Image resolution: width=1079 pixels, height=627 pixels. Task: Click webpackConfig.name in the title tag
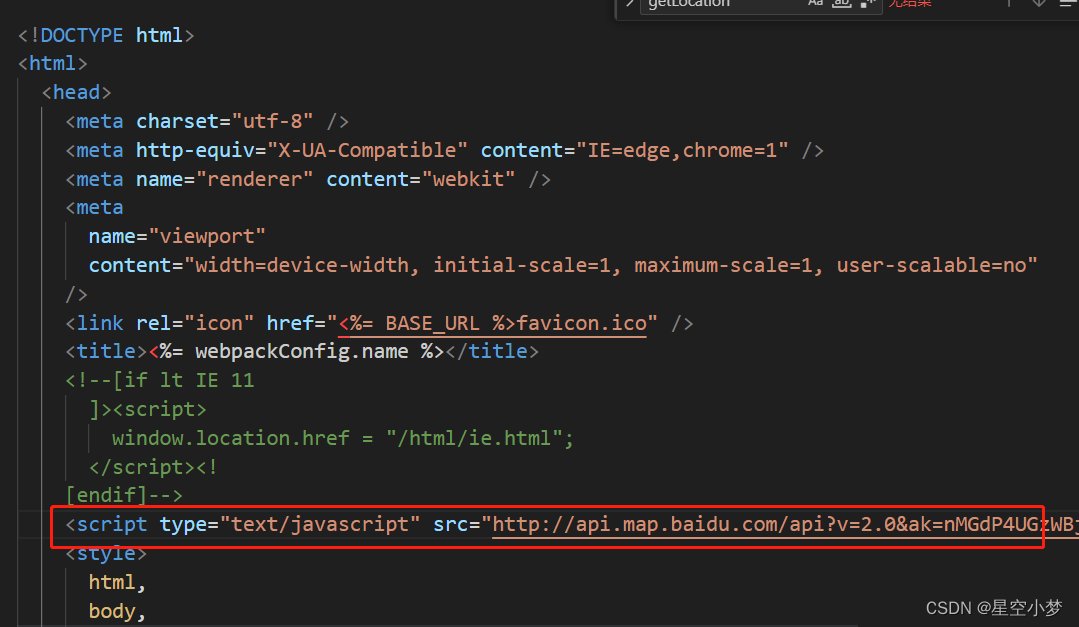[301, 351]
